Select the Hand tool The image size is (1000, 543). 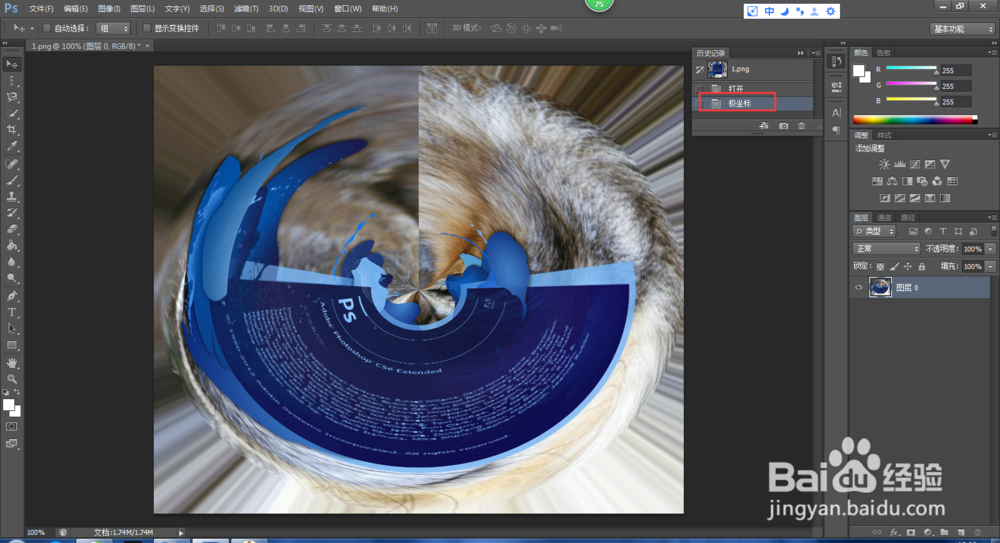pyautogui.click(x=11, y=363)
